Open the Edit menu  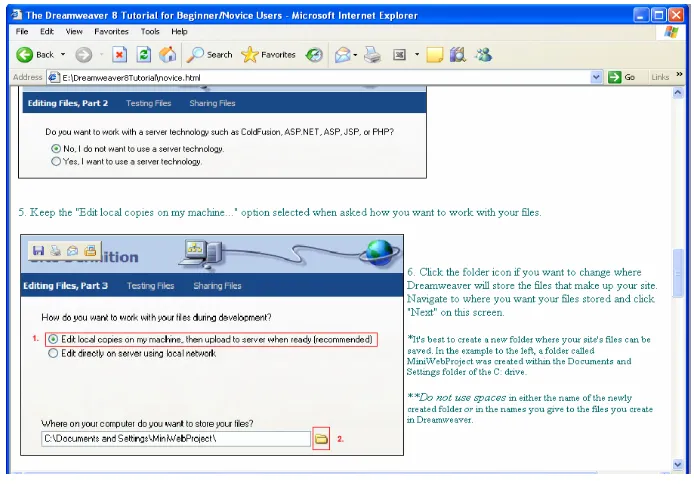(x=46, y=31)
